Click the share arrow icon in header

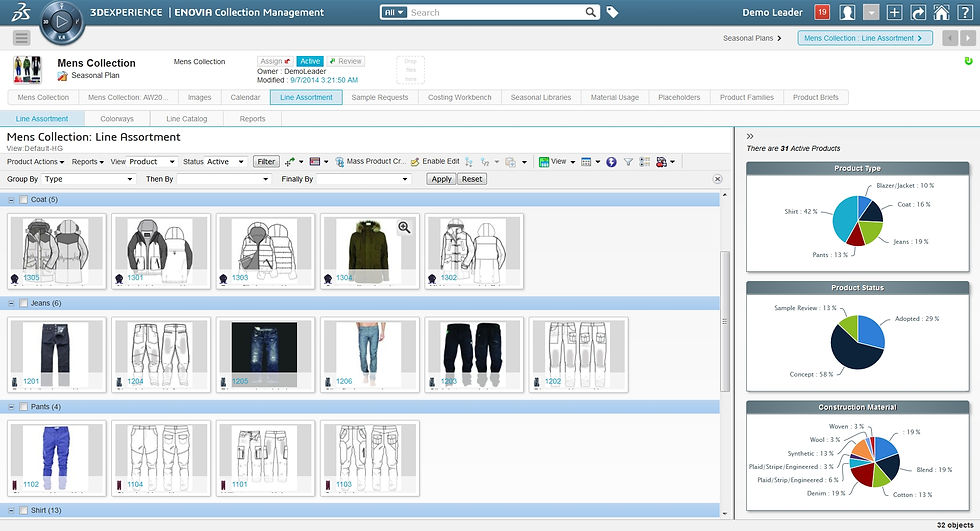918,12
